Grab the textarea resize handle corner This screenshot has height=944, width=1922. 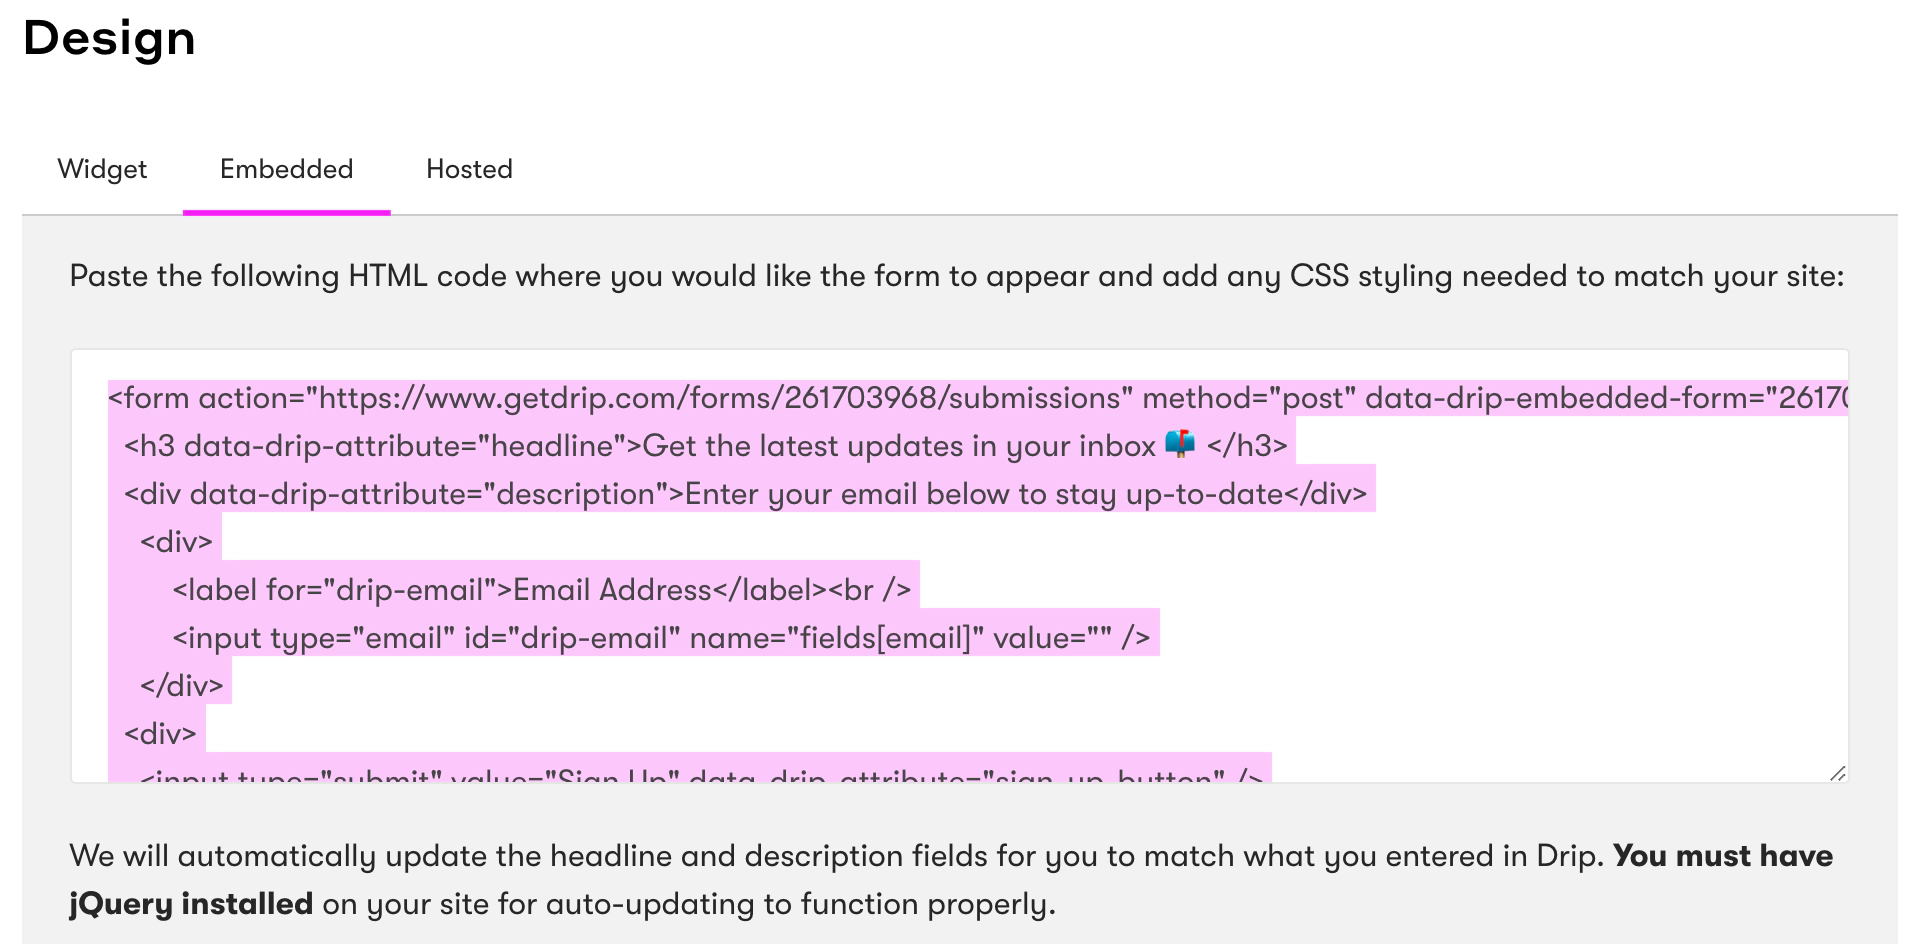point(1837,772)
